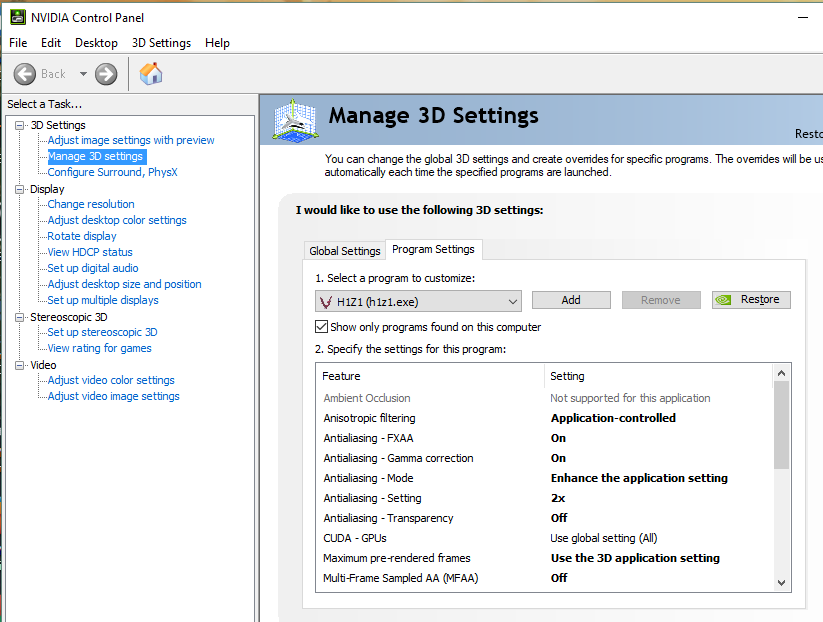The image size is (823, 622).
Task: Open the Help menu
Action: click(217, 43)
